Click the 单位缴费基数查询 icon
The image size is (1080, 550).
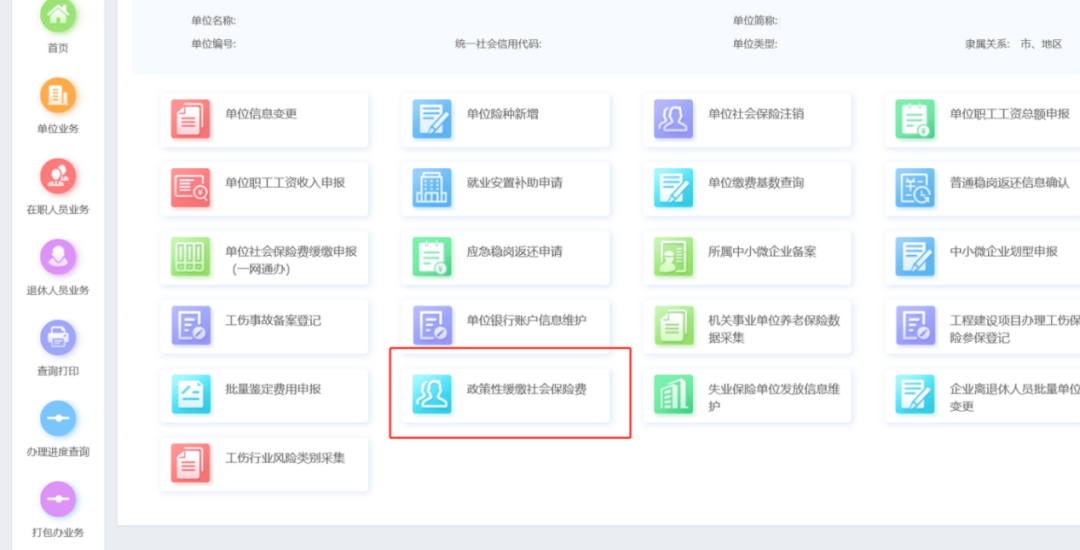(673, 188)
